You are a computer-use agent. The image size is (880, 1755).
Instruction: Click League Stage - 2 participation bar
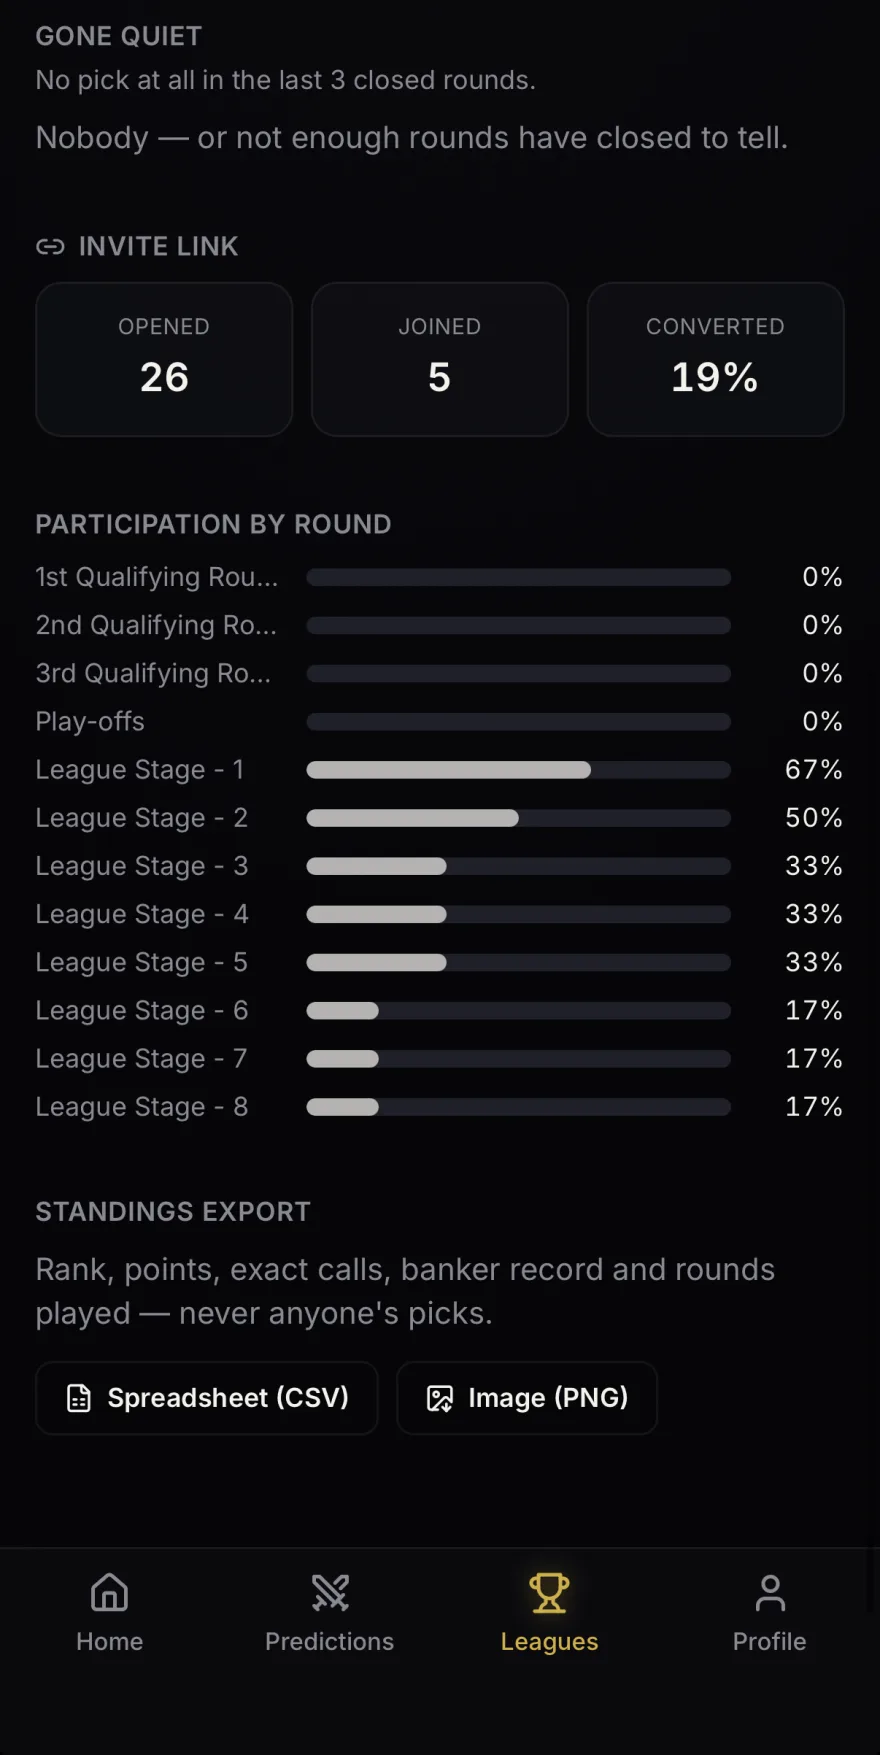518,818
